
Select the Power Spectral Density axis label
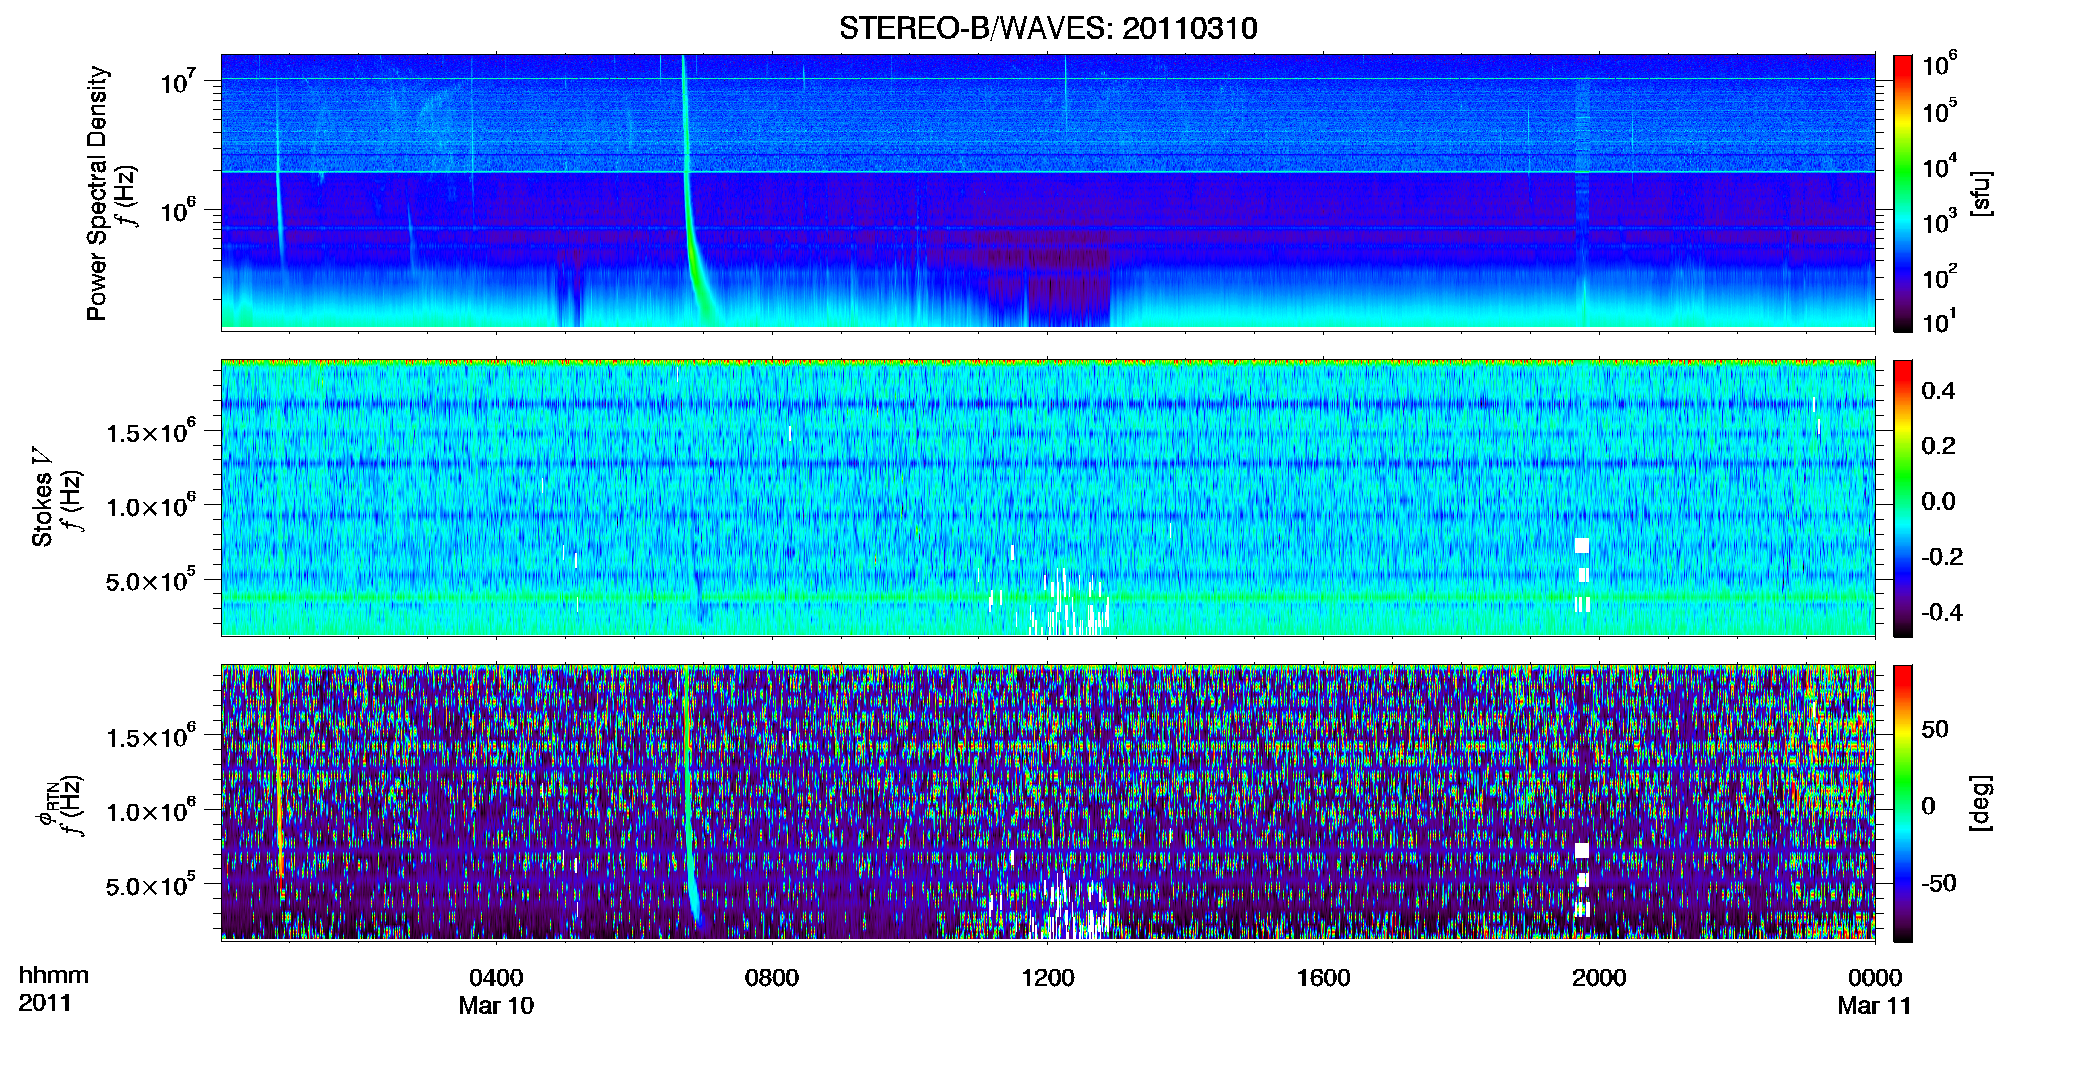(x=97, y=193)
